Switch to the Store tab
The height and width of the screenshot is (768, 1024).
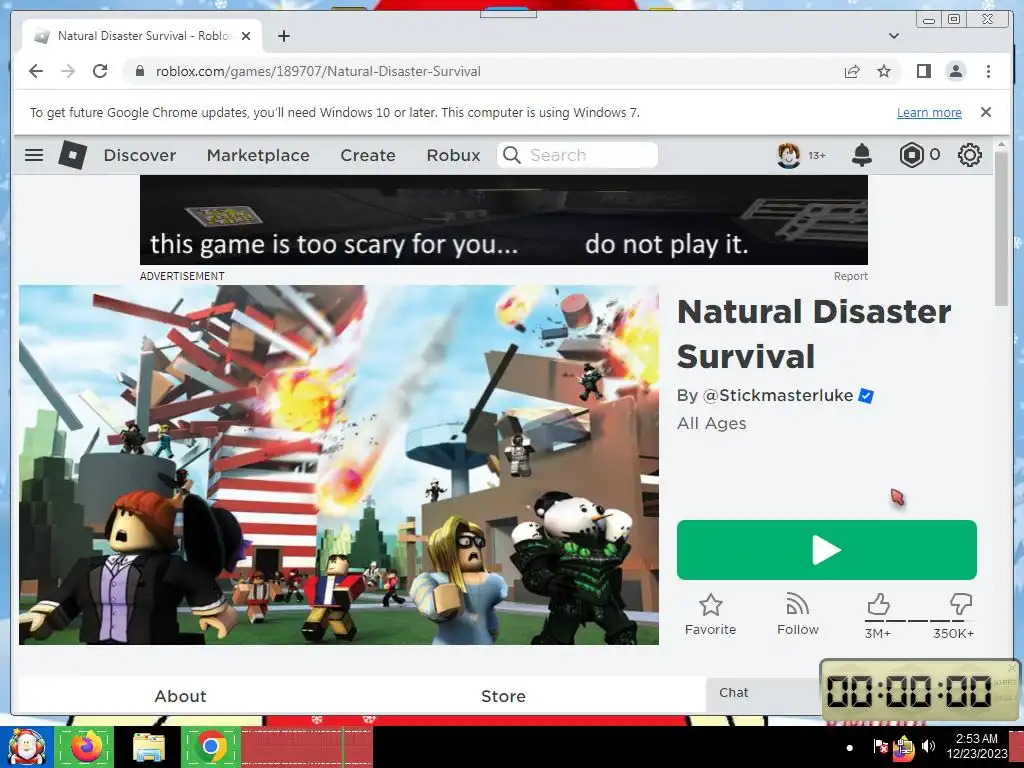tap(503, 696)
